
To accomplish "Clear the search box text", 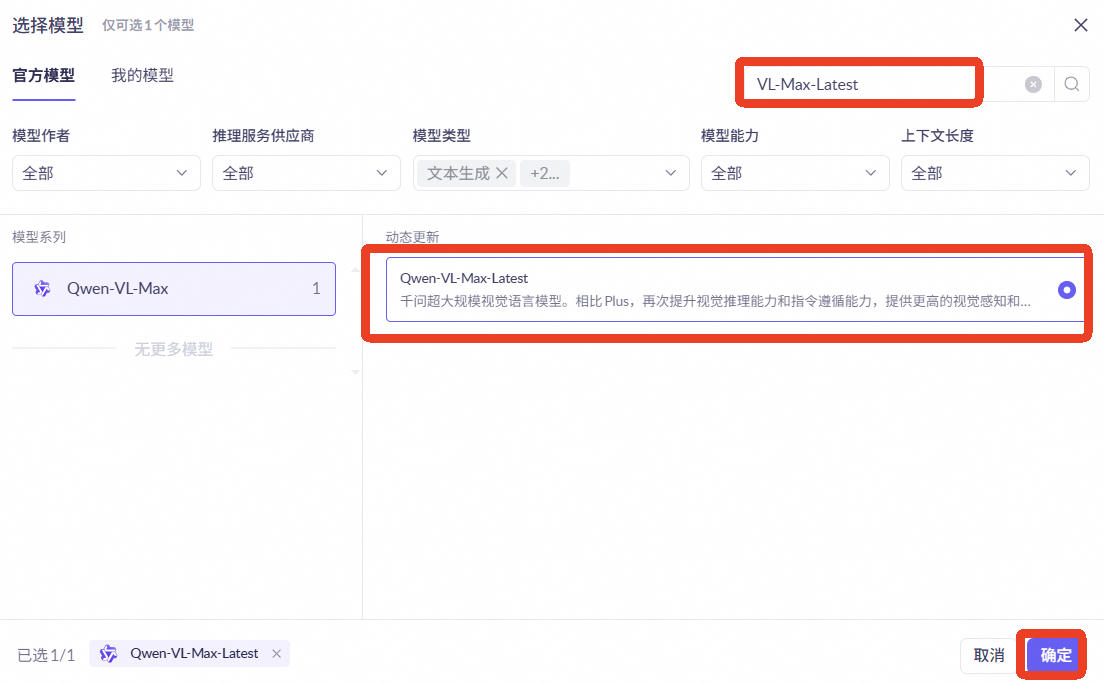I will (1033, 84).
